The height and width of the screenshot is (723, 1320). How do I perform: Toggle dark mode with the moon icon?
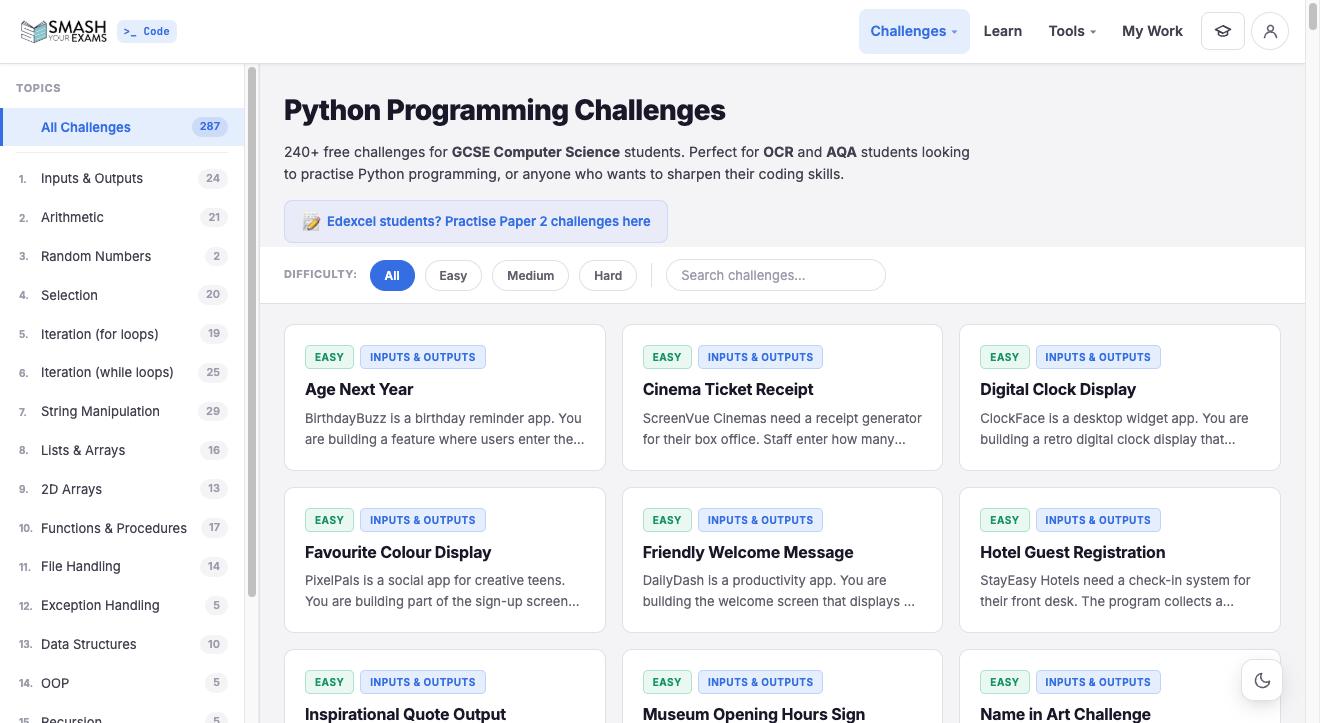(x=1262, y=680)
